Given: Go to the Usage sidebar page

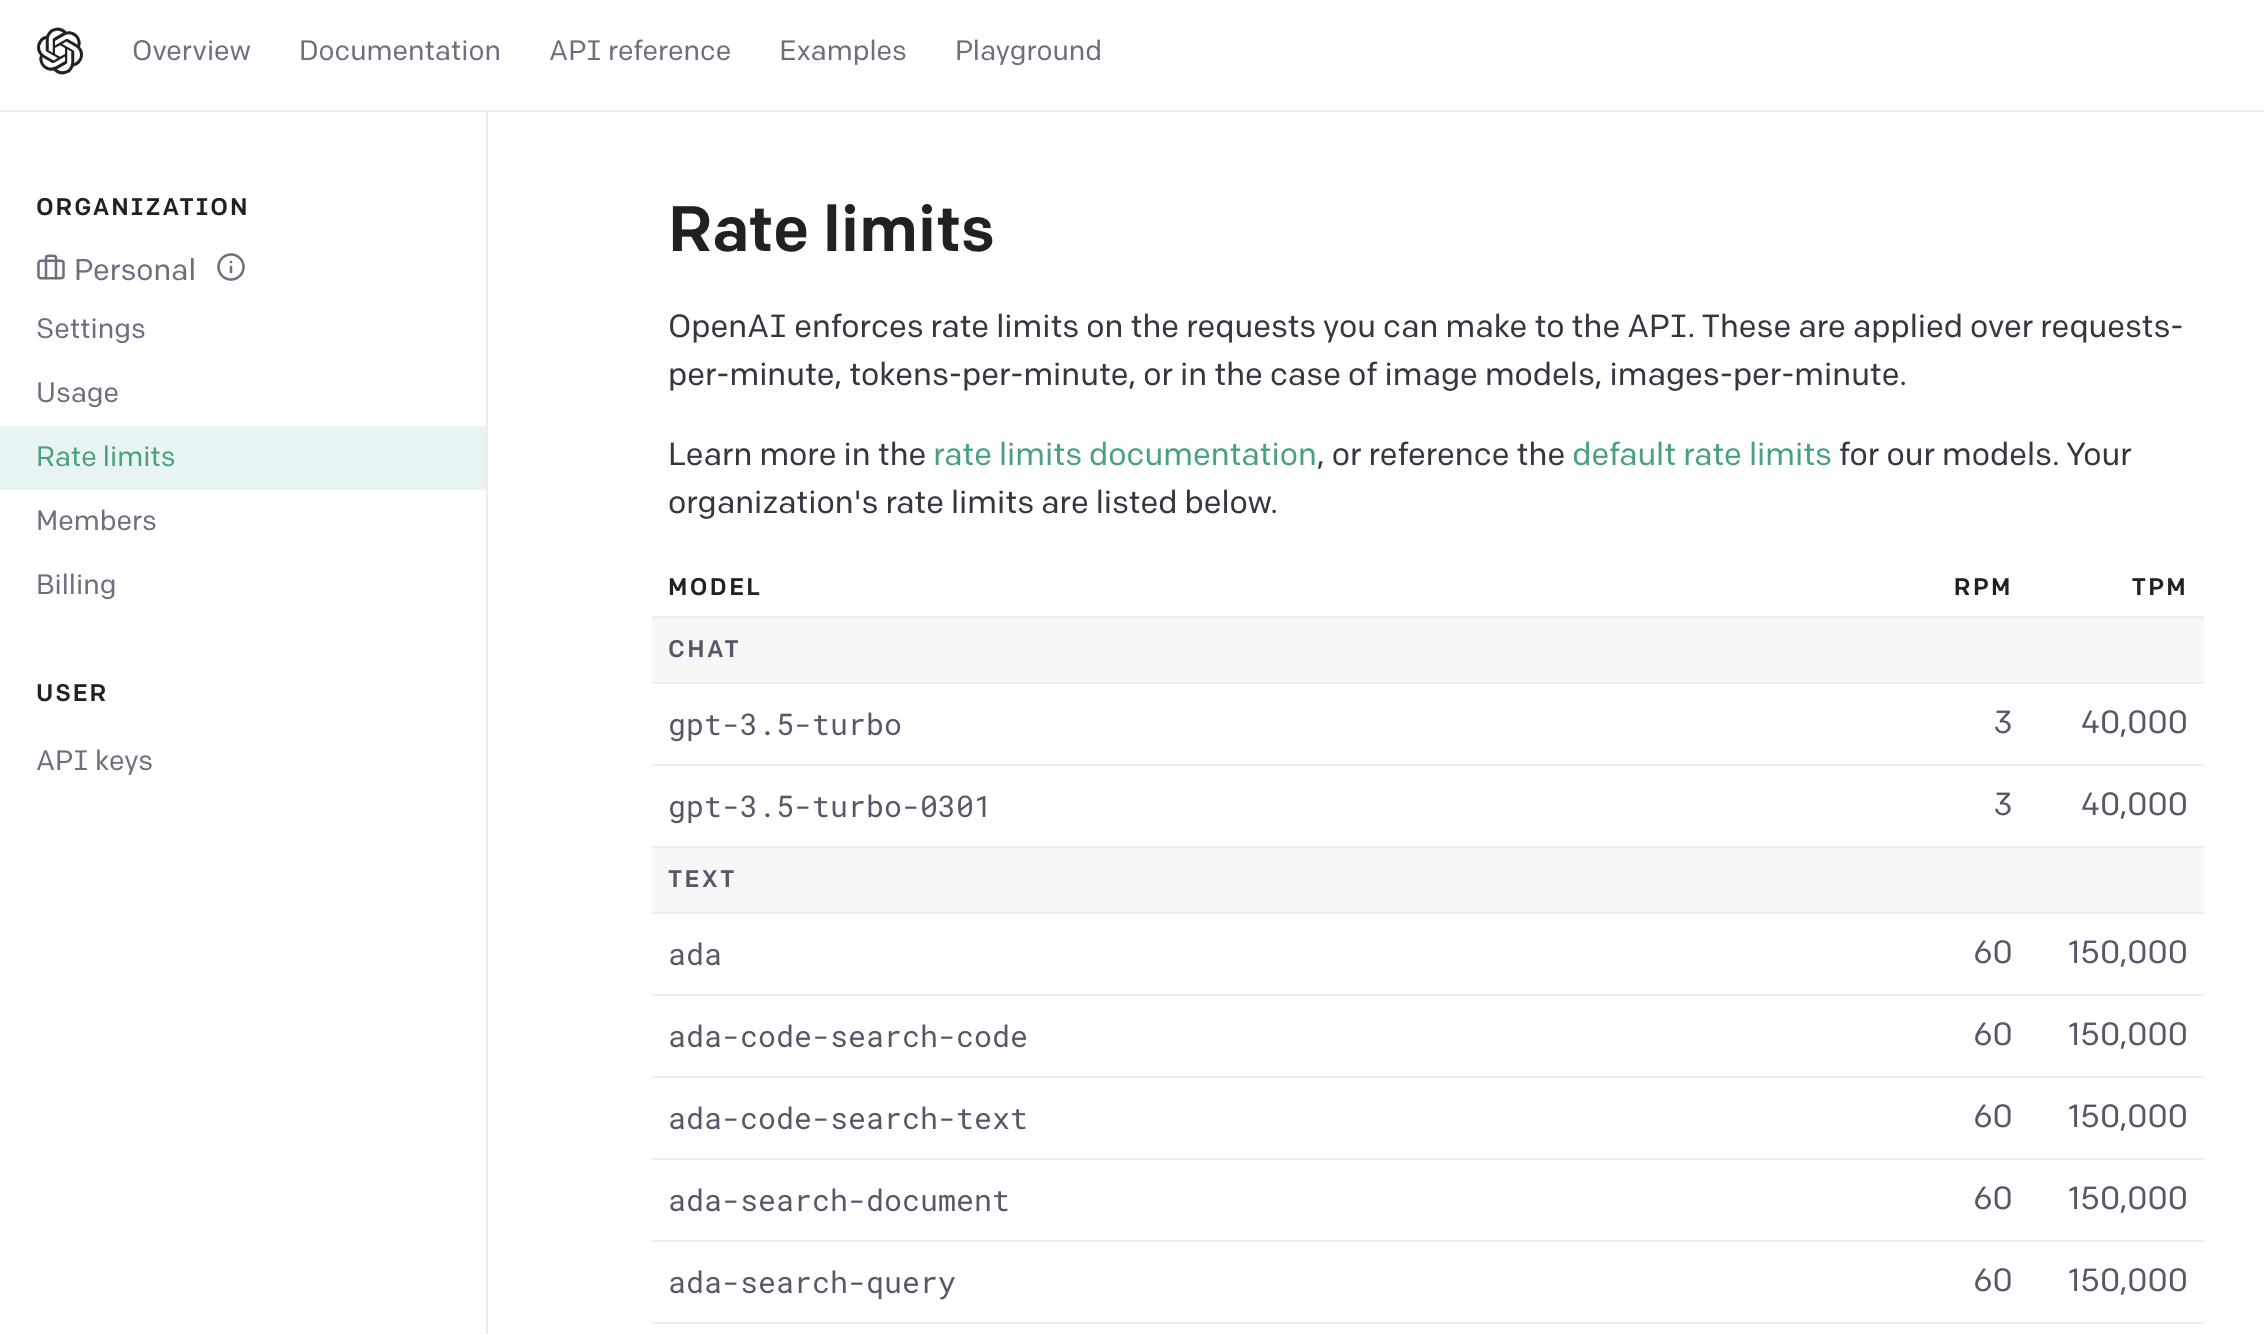Looking at the screenshot, I should coord(78,393).
